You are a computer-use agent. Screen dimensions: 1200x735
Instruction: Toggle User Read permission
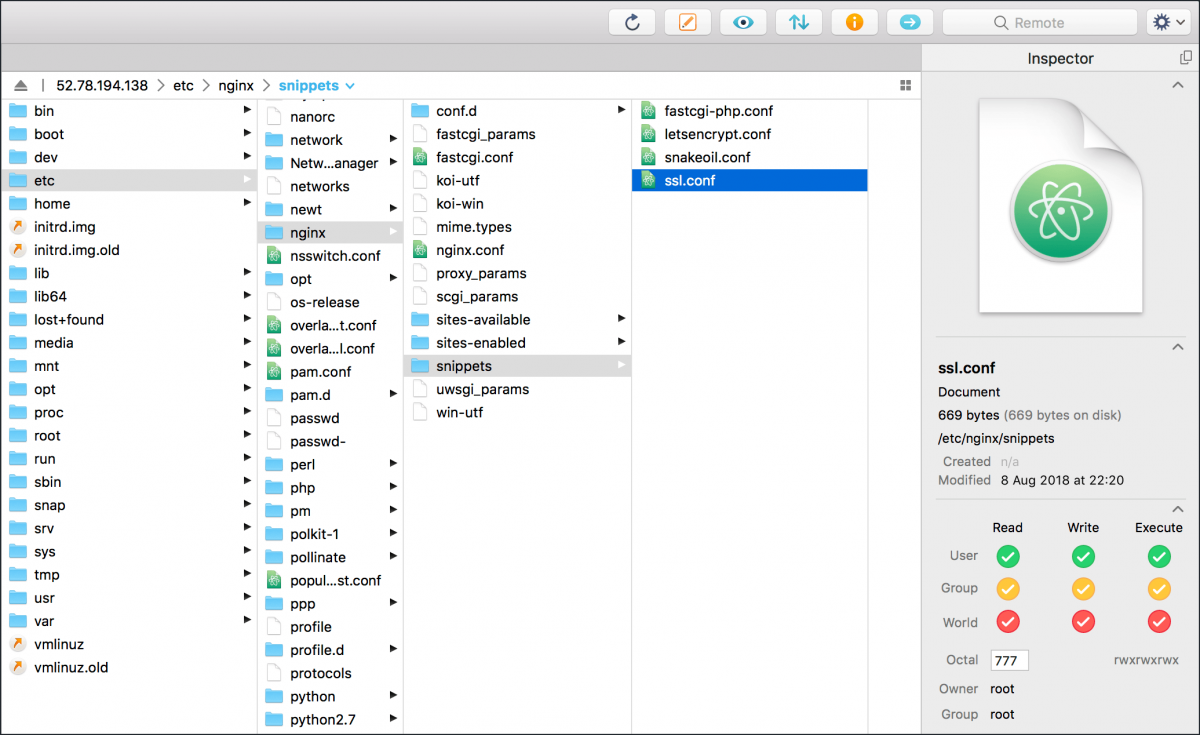[x=1007, y=556]
